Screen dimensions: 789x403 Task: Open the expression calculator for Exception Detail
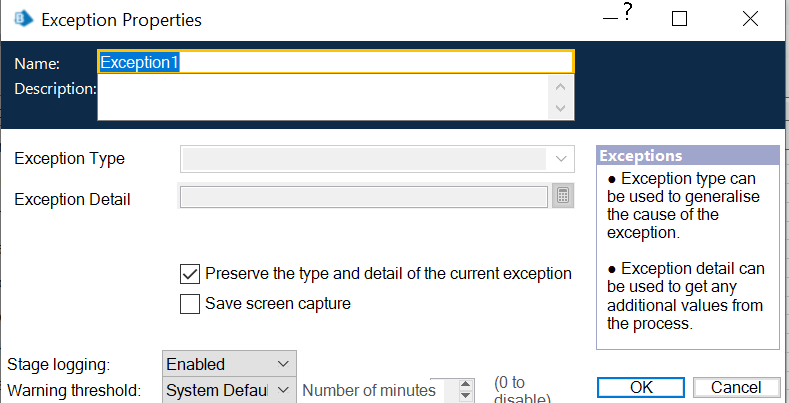(563, 196)
